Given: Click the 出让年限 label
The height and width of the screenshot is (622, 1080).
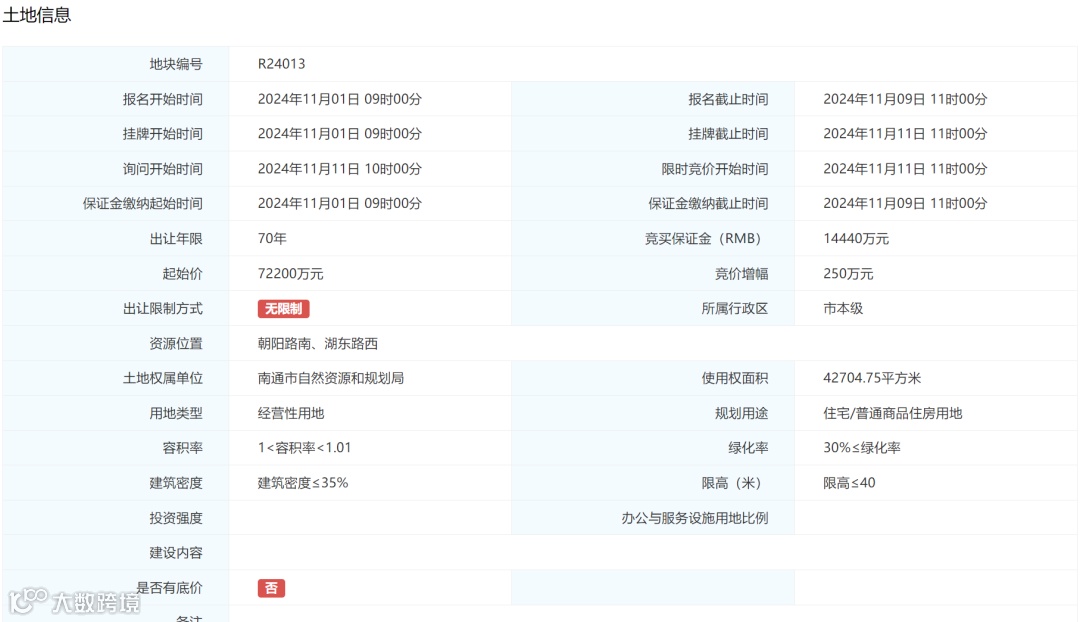Looking at the screenshot, I should (x=176, y=238).
